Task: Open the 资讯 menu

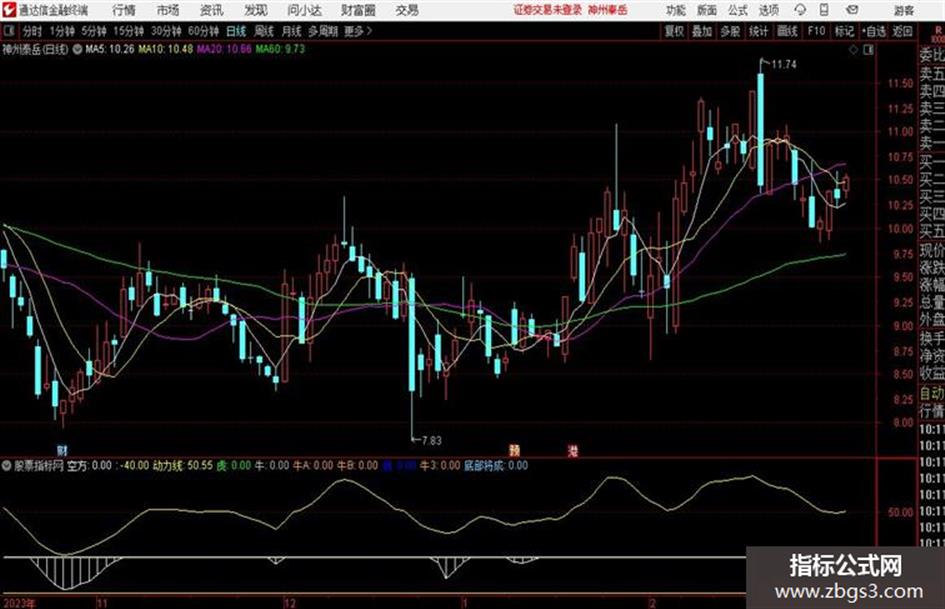Action: [212, 10]
